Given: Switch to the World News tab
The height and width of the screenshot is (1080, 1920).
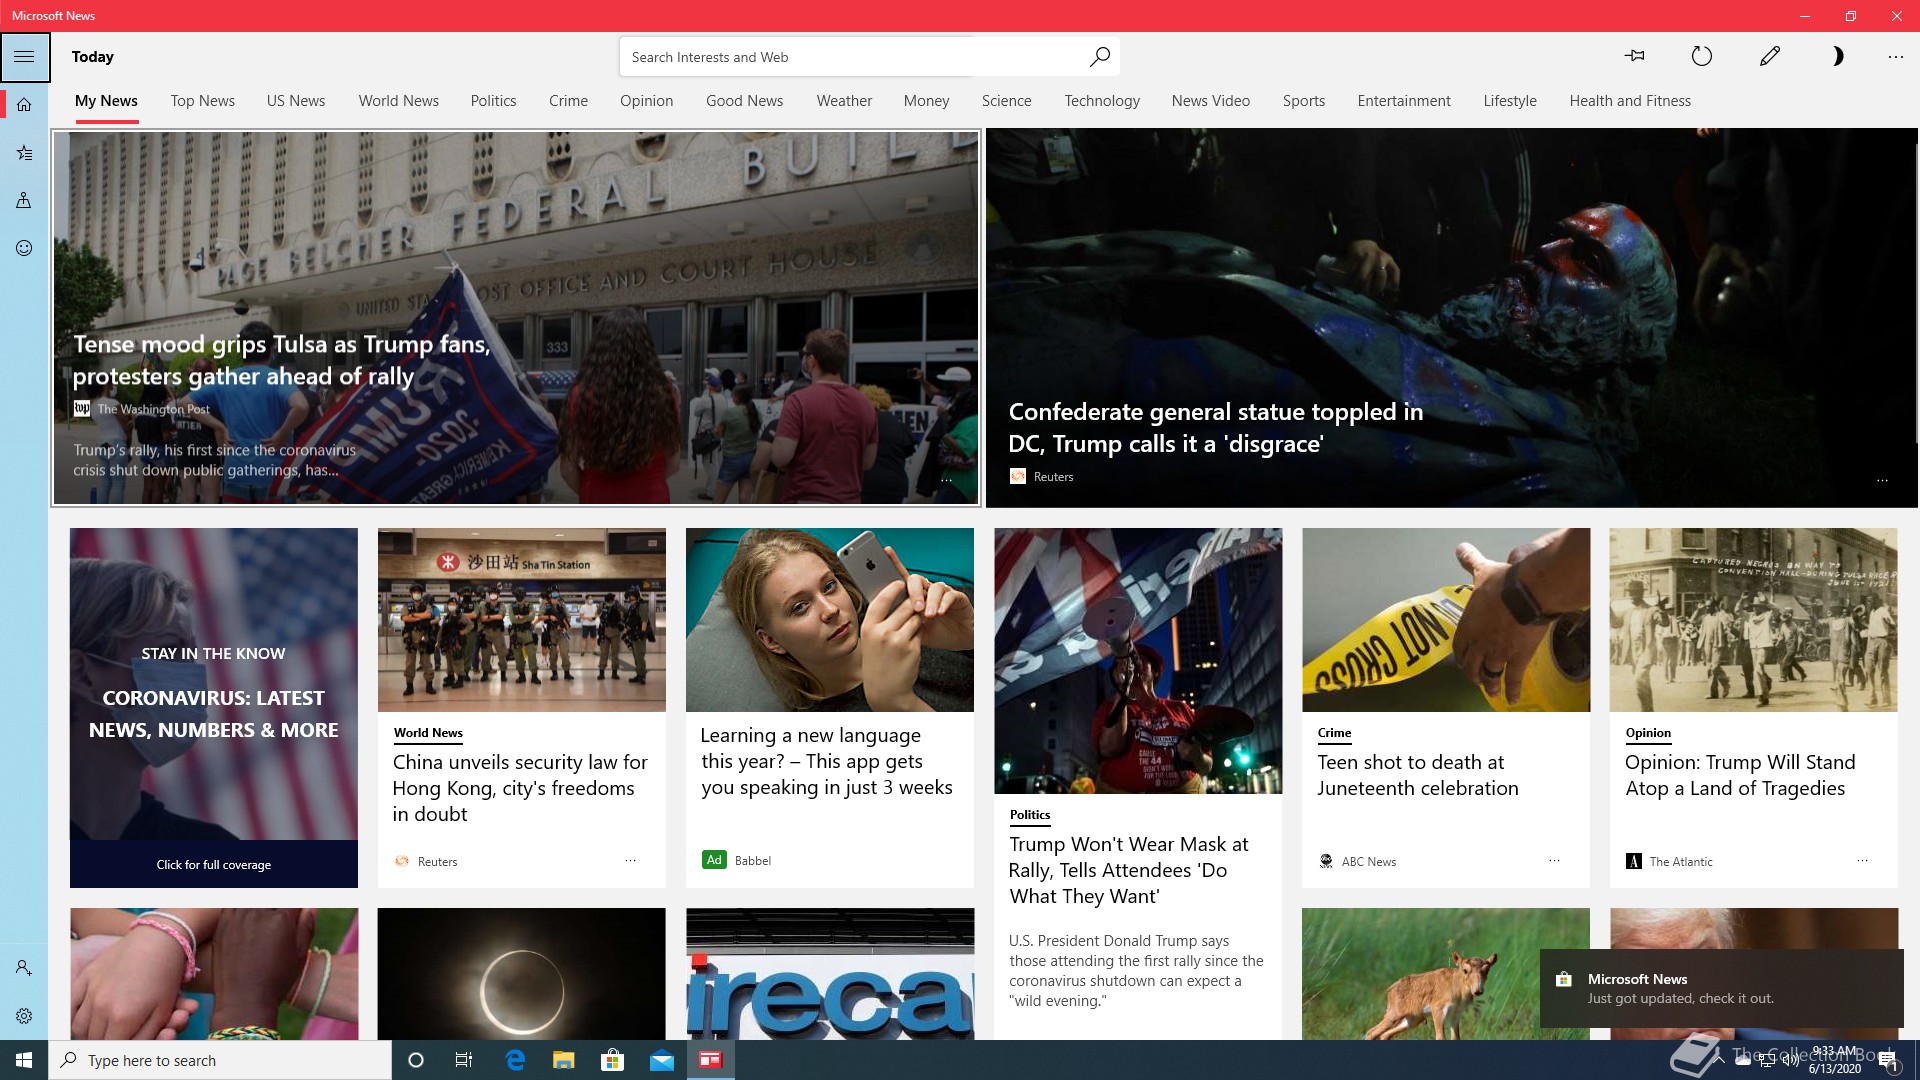Looking at the screenshot, I should (398, 101).
